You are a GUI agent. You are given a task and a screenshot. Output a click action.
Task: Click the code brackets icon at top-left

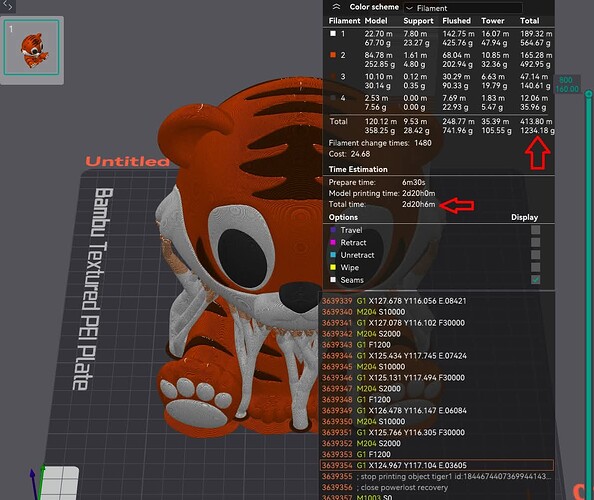pos(7,6)
